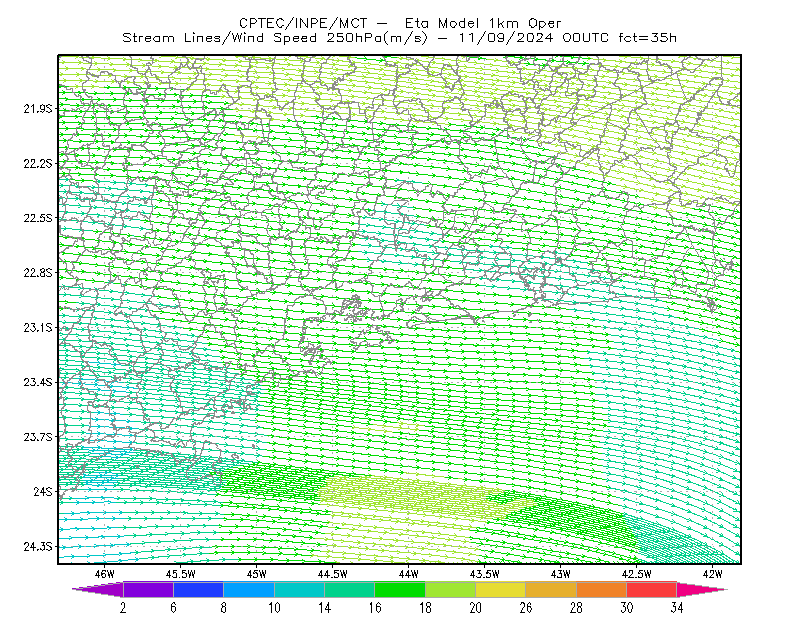This screenshot has height=618, width=800.
Task: Click the cyan 10–14 m/s legend swatch
Action: point(299,589)
